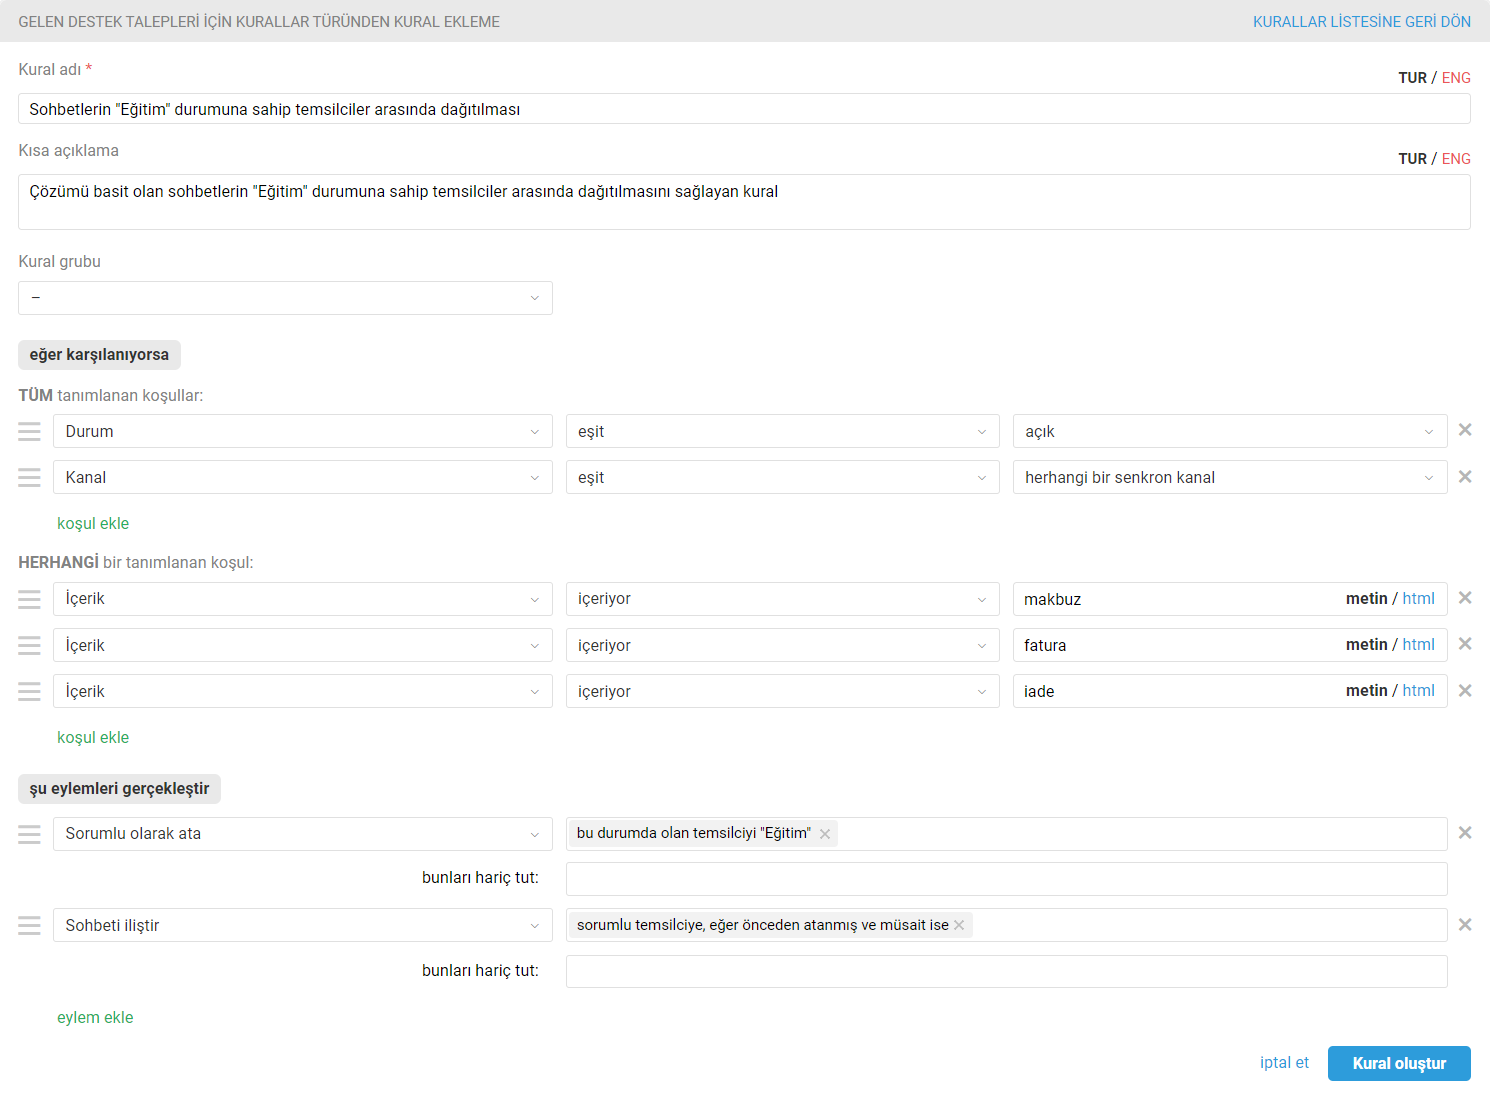Image resolution: width=1490 pixels, height=1098 pixels.
Task: Click the Kural oluştur button
Action: point(1398,1064)
